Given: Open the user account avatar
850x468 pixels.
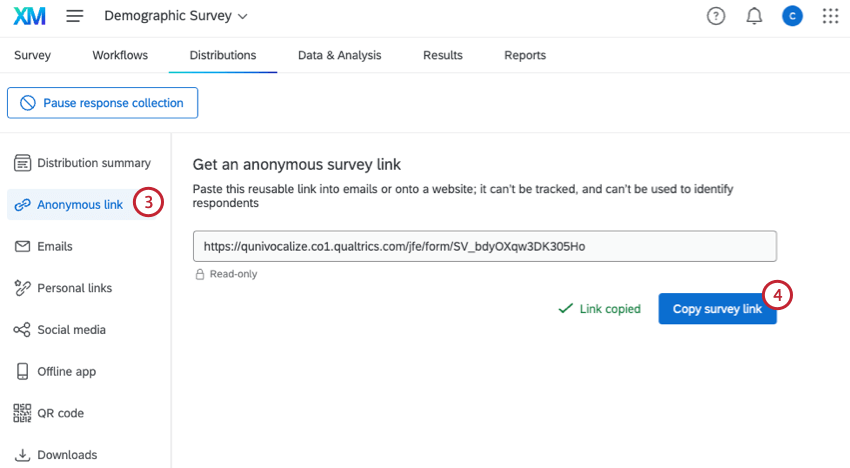Looking at the screenshot, I should [x=792, y=17].
